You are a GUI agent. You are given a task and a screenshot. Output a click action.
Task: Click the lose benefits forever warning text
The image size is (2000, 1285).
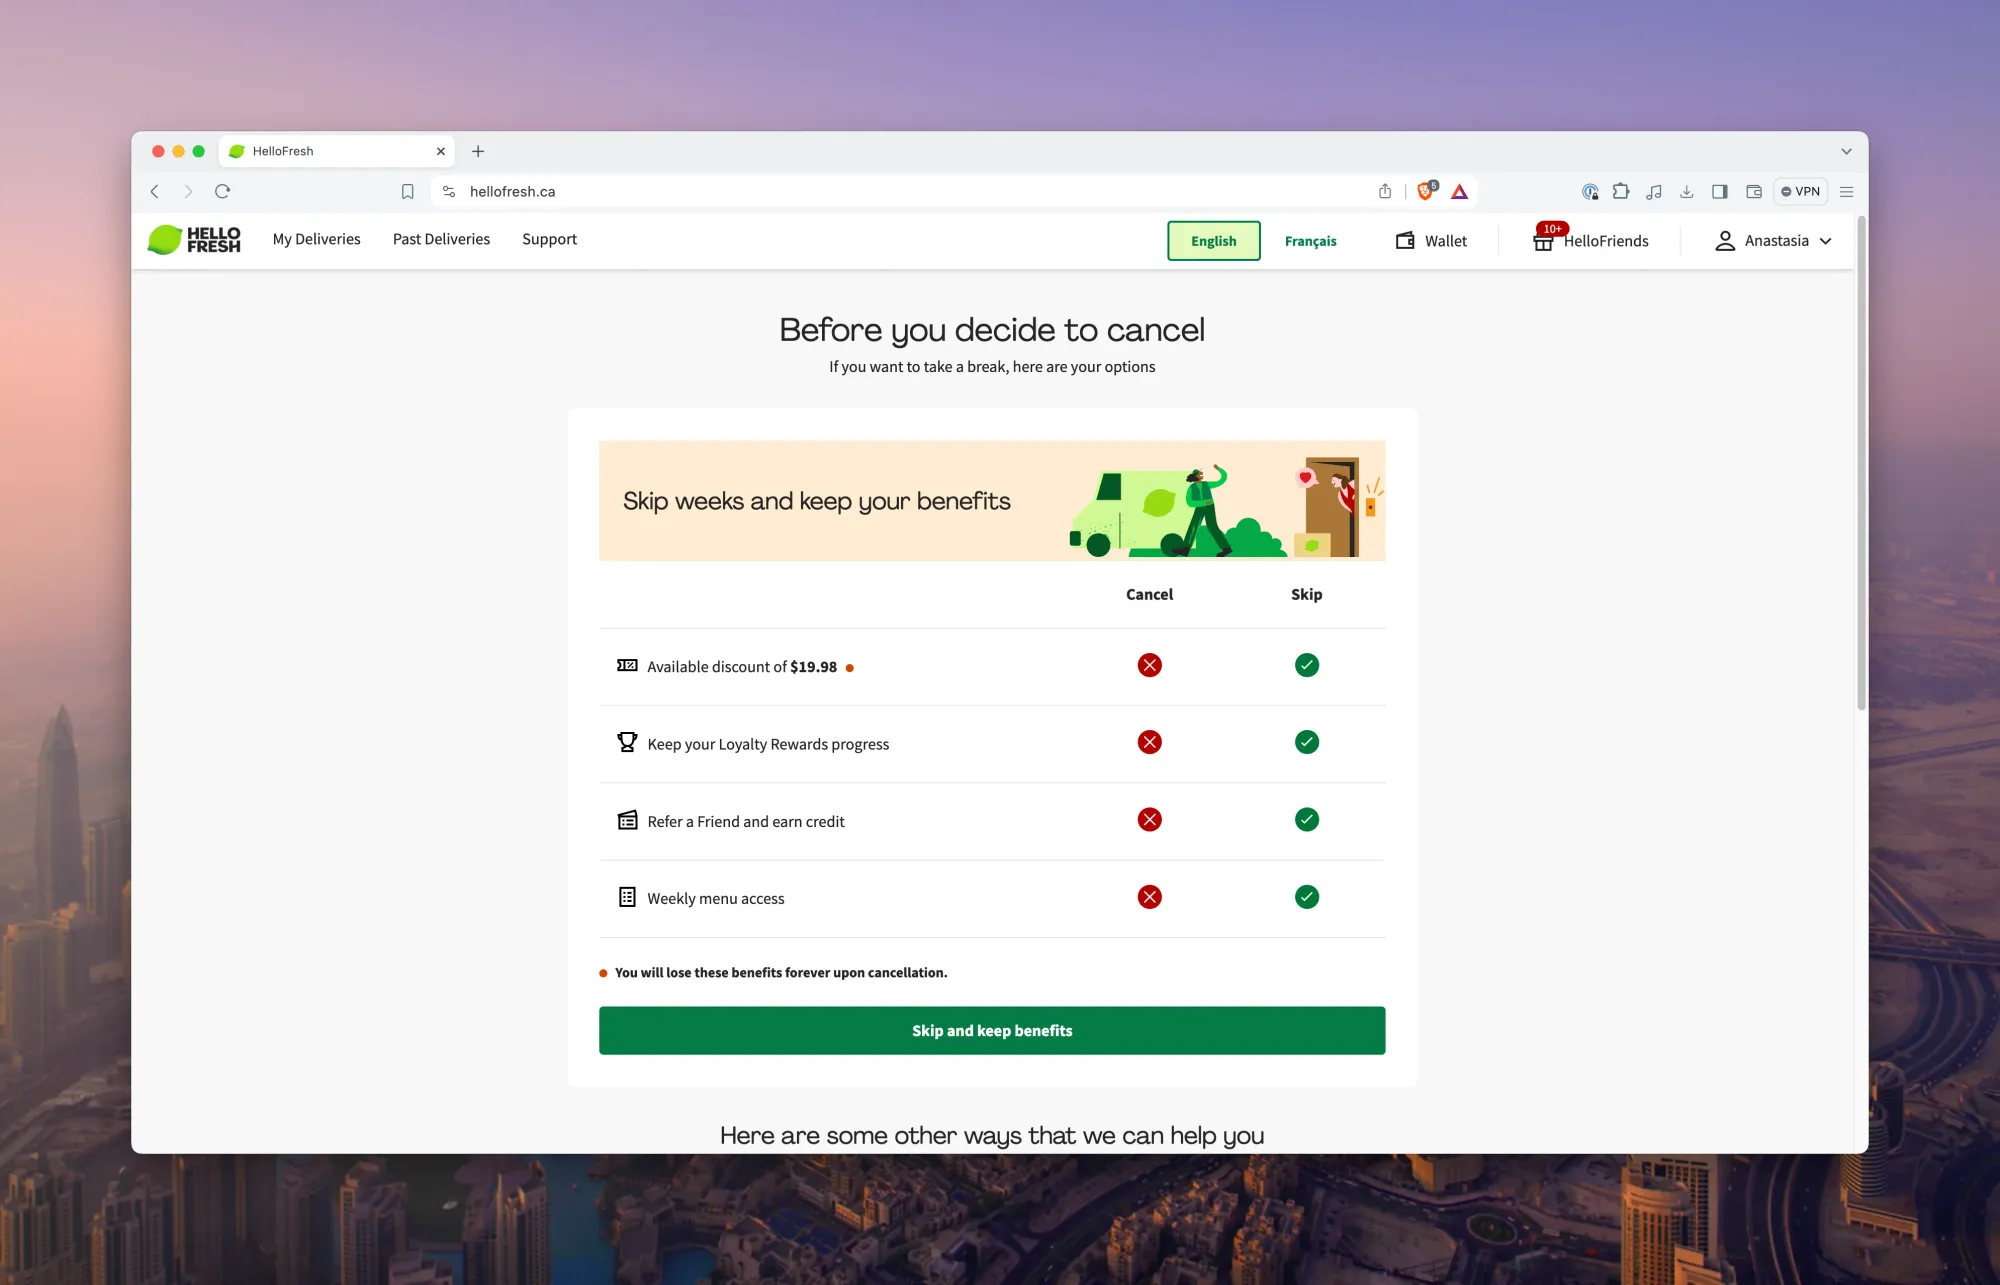pyautogui.click(x=781, y=972)
